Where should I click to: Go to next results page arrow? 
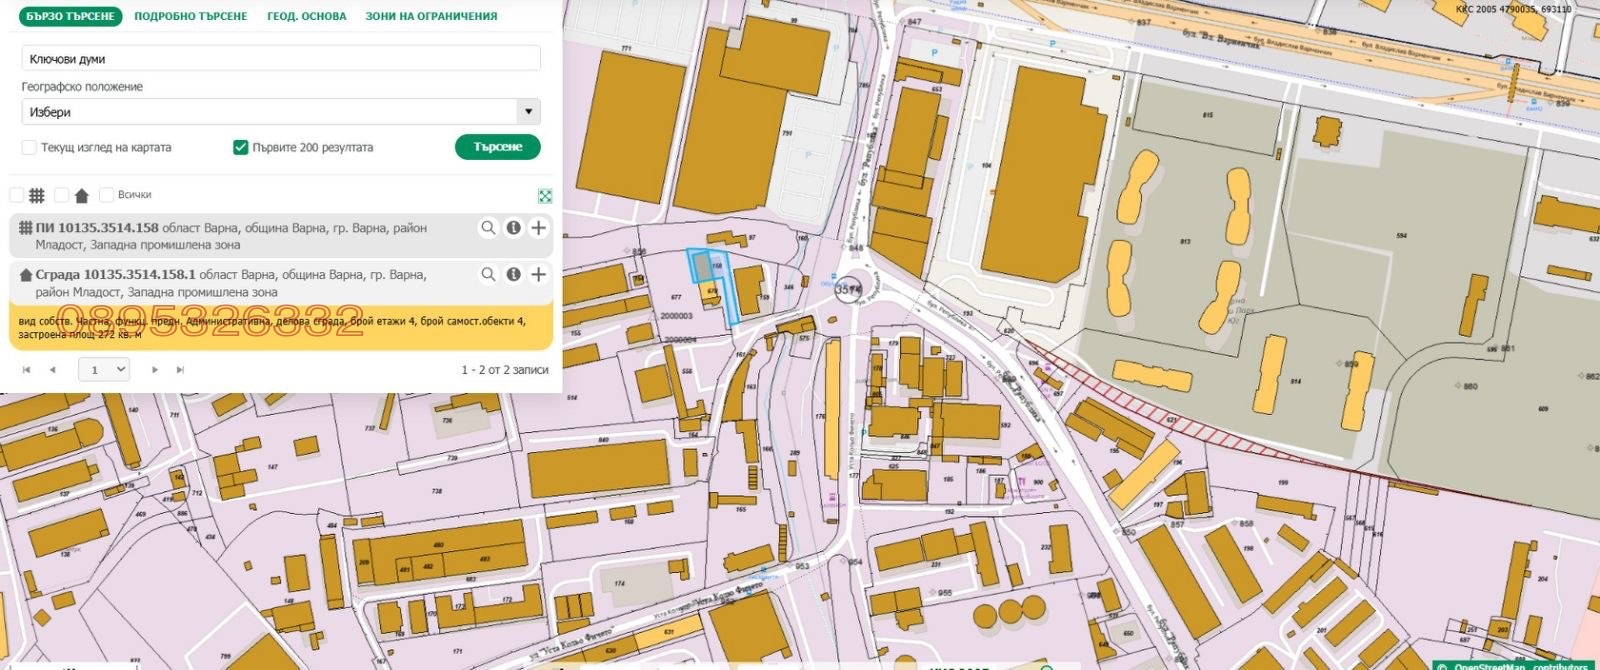tap(155, 370)
